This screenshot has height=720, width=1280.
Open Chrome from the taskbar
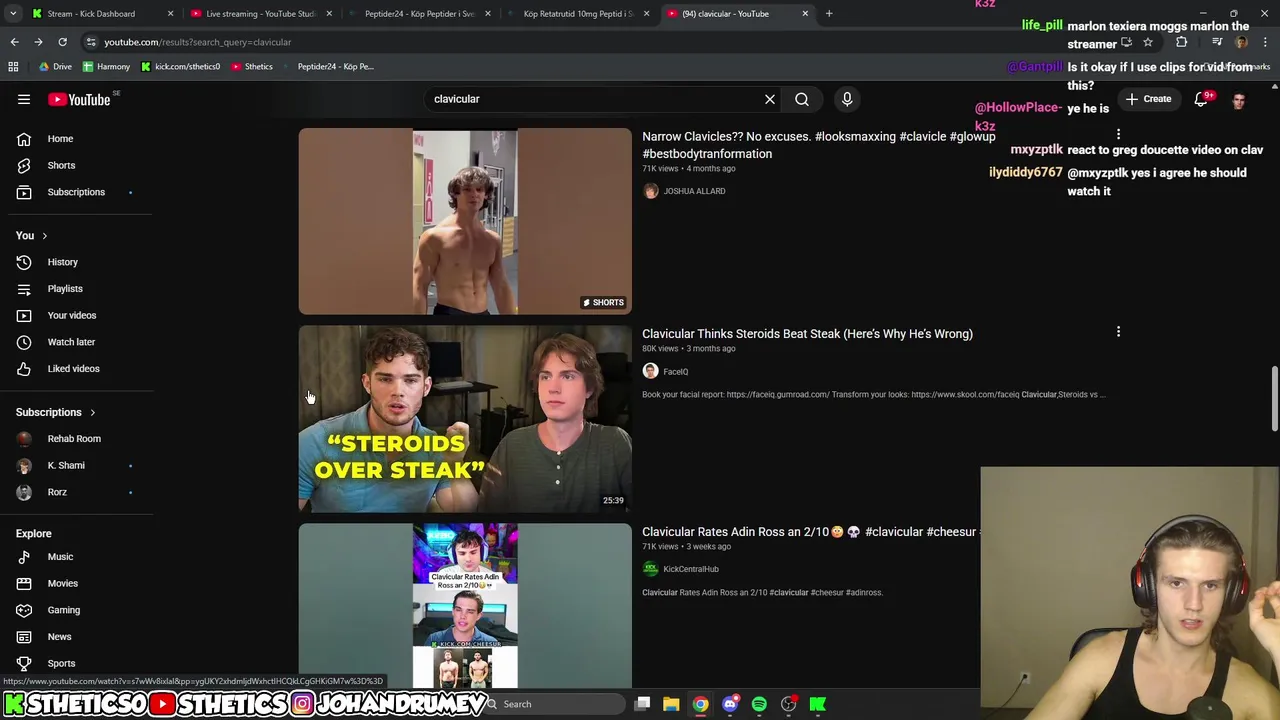tap(700, 704)
